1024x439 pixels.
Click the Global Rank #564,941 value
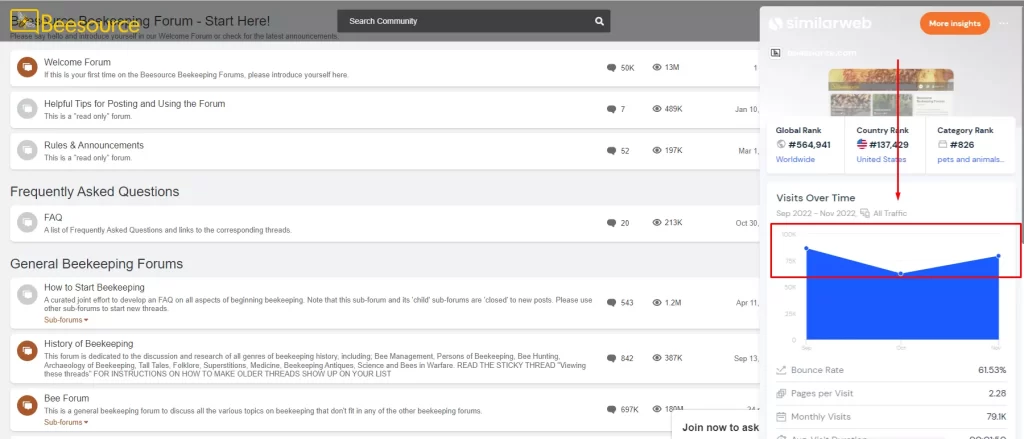(809, 144)
